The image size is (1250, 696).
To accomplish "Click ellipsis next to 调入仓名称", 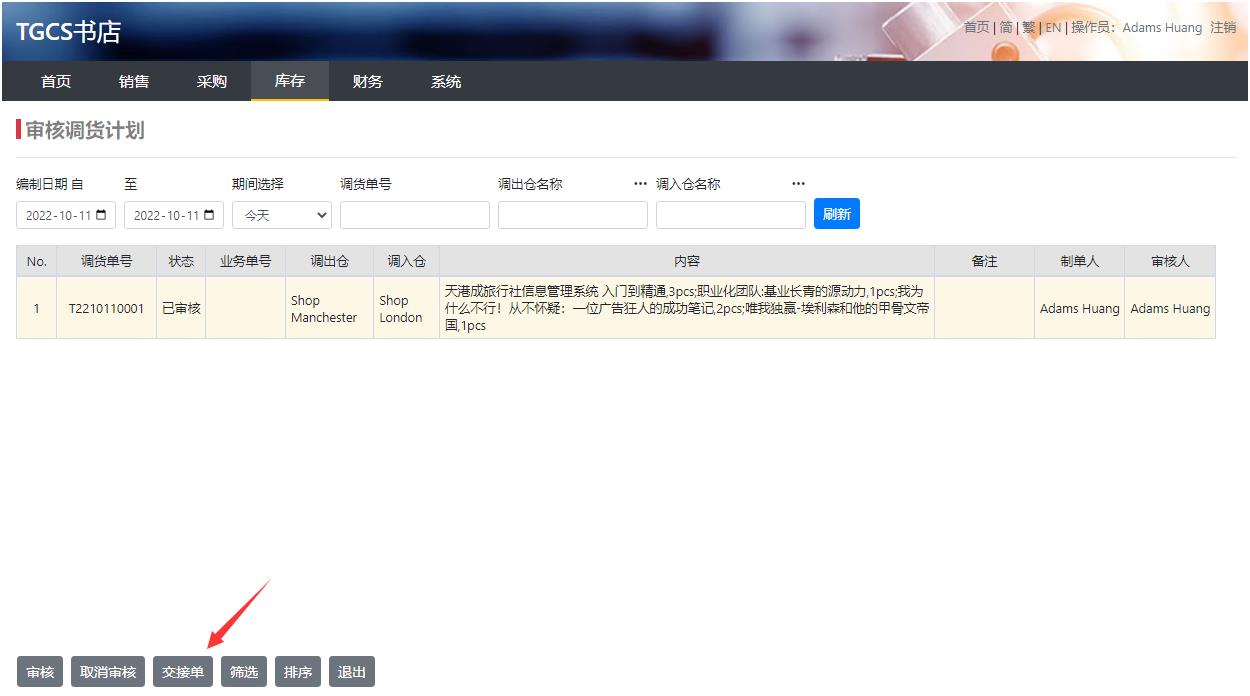I will (798, 184).
